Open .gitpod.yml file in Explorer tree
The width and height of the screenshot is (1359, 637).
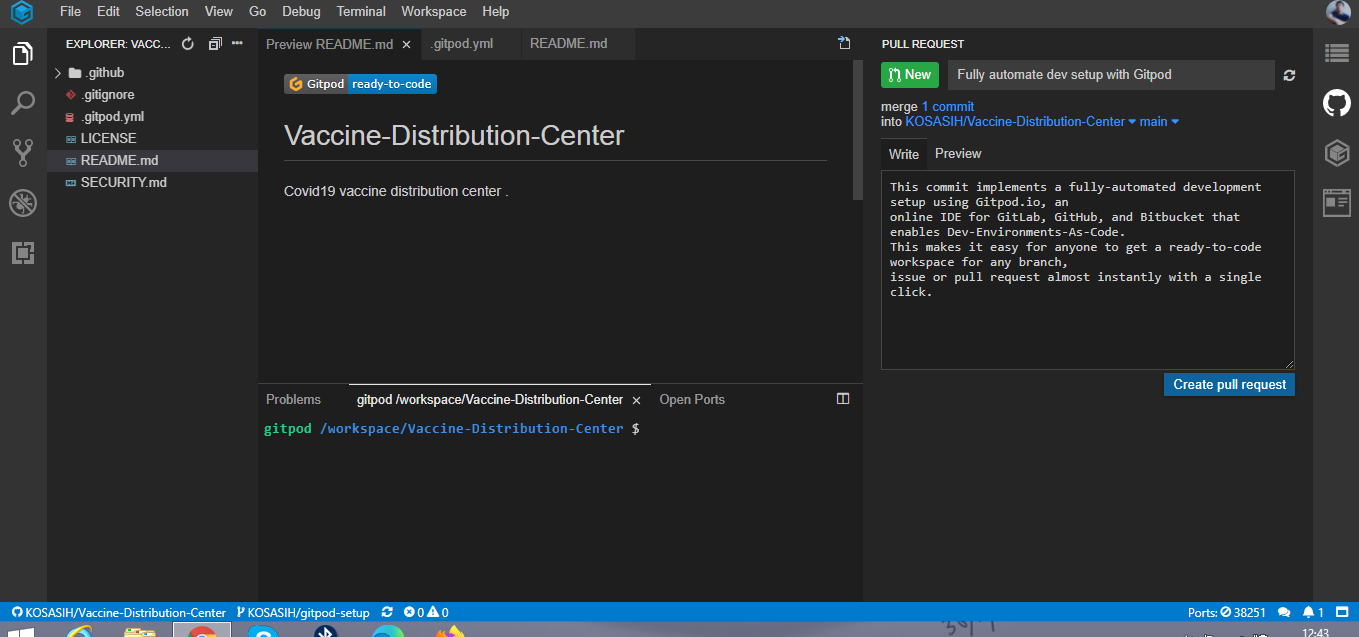tap(152, 116)
